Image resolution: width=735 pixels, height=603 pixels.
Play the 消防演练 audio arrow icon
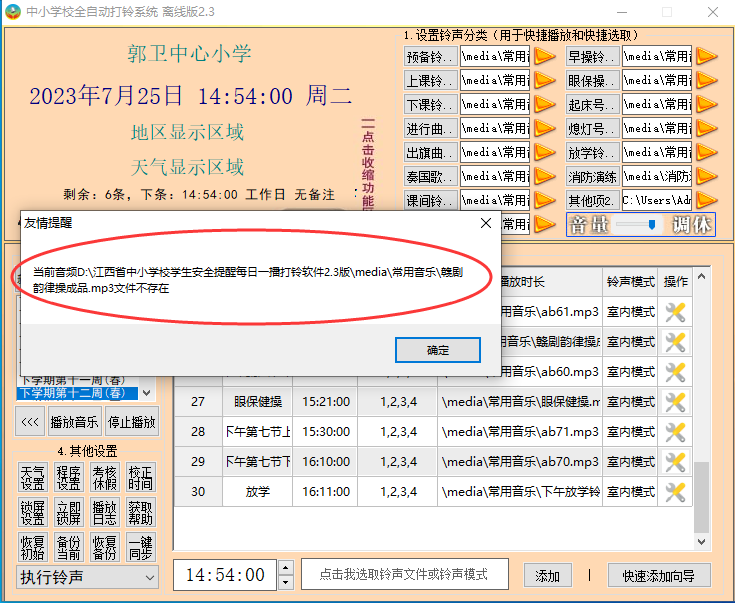coord(707,176)
